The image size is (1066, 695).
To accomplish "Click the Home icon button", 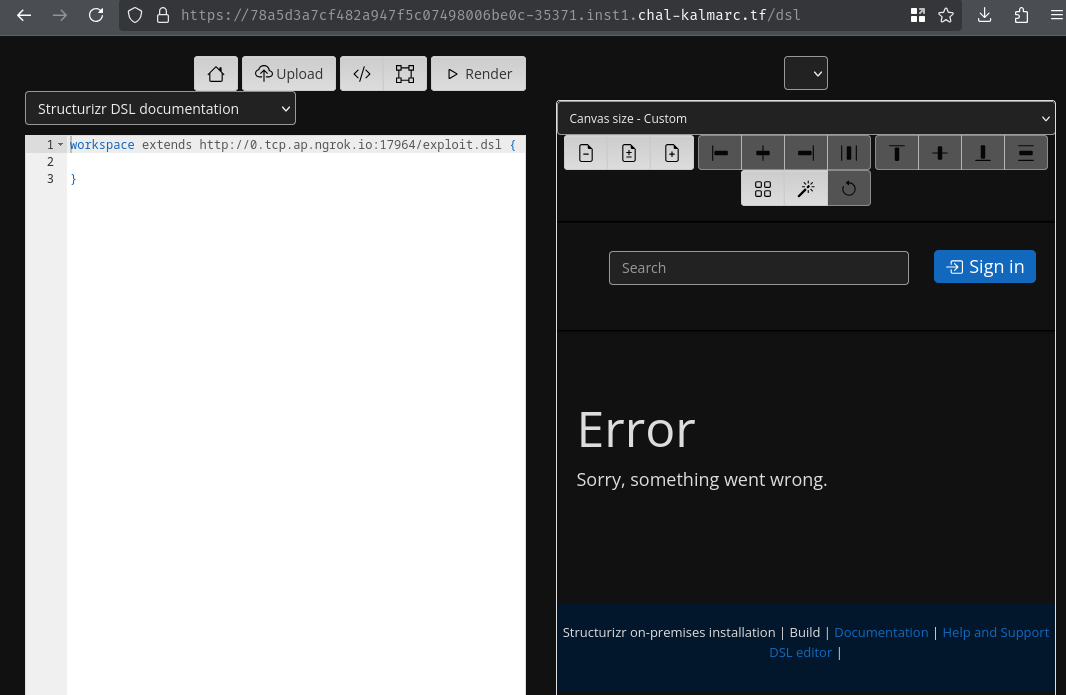I will (x=216, y=73).
